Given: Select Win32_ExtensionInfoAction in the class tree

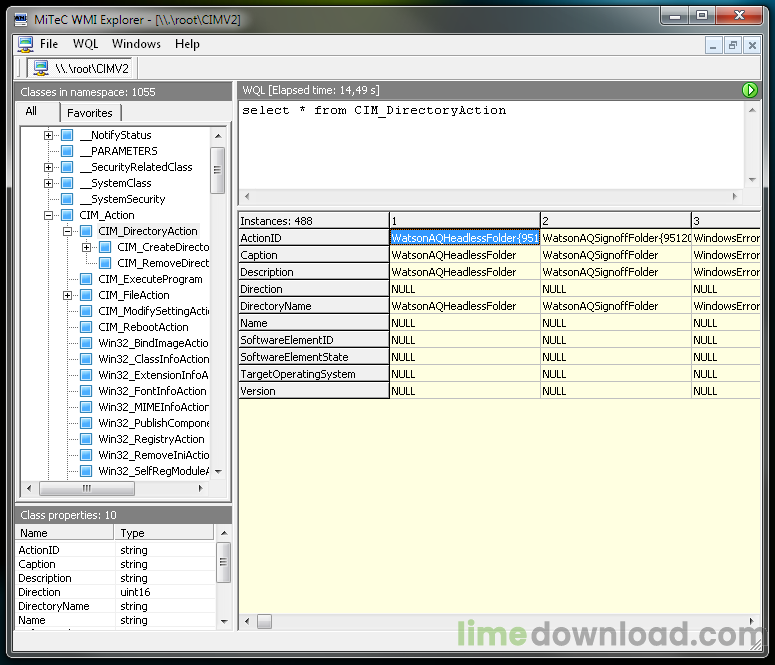Looking at the screenshot, I should point(153,375).
